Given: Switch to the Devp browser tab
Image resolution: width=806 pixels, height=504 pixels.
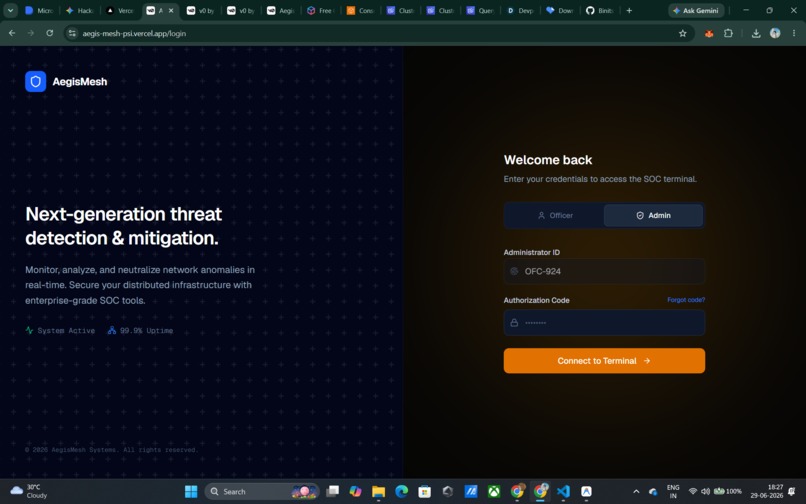Looking at the screenshot, I should (x=521, y=10).
